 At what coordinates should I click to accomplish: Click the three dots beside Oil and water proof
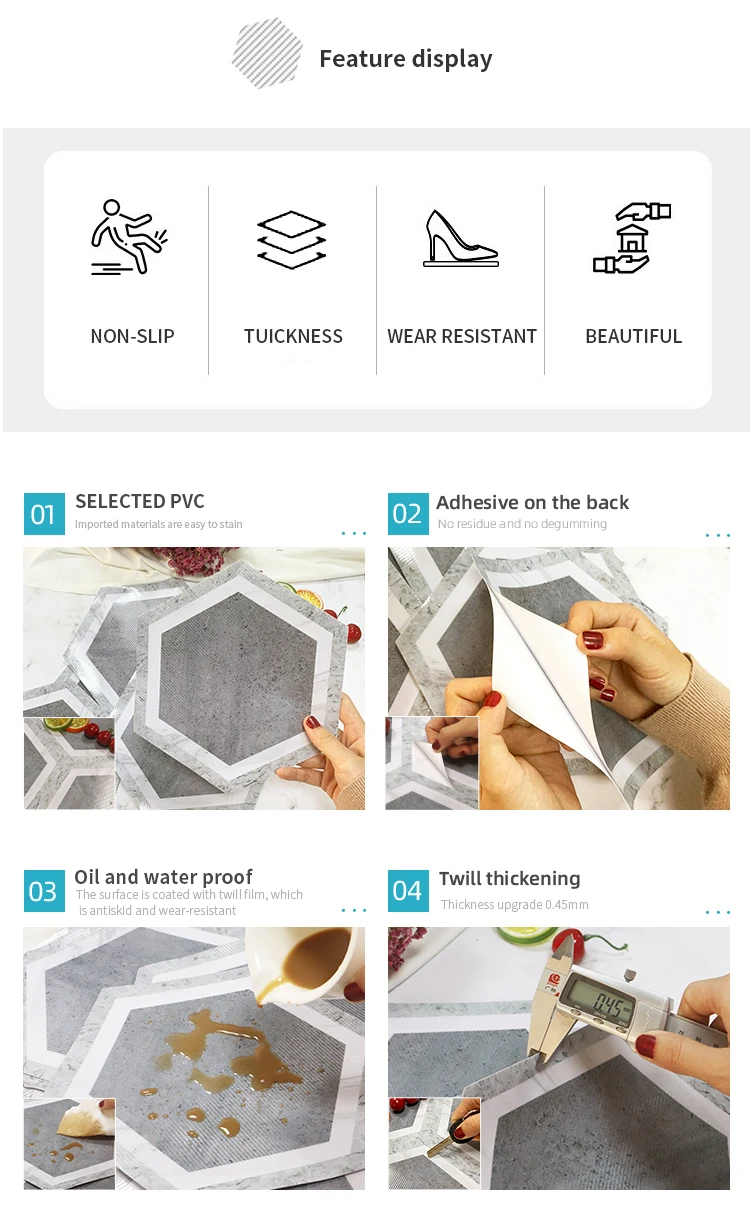[x=354, y=911]
